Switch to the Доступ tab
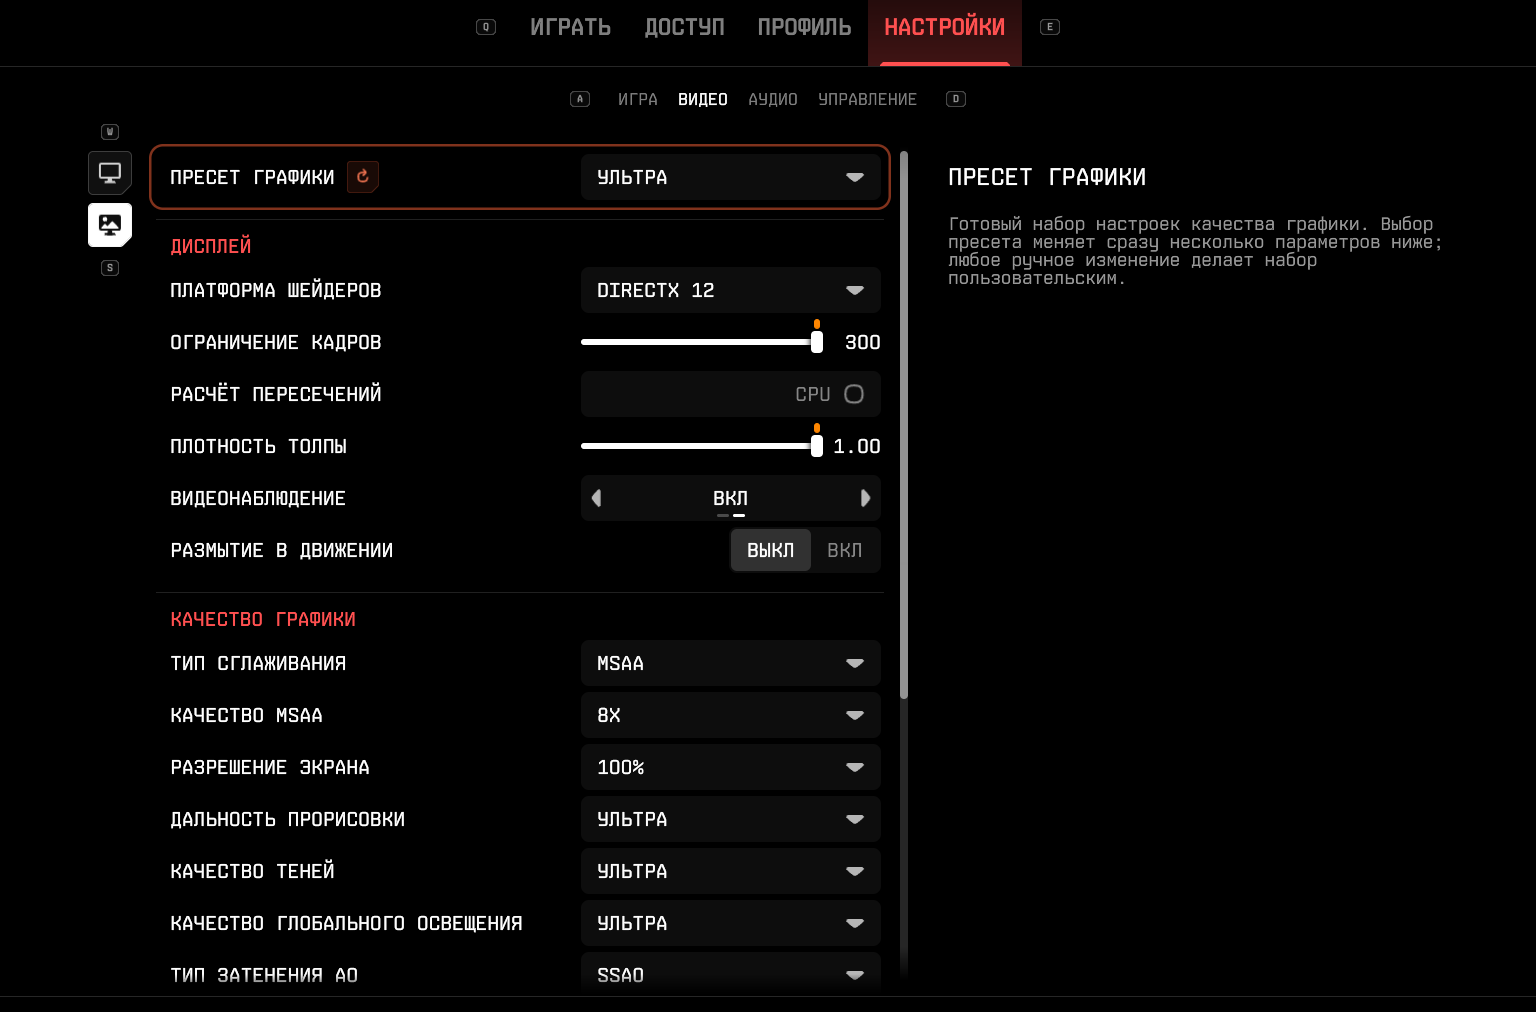1536x1012 pixels. (x=685, y=27)
